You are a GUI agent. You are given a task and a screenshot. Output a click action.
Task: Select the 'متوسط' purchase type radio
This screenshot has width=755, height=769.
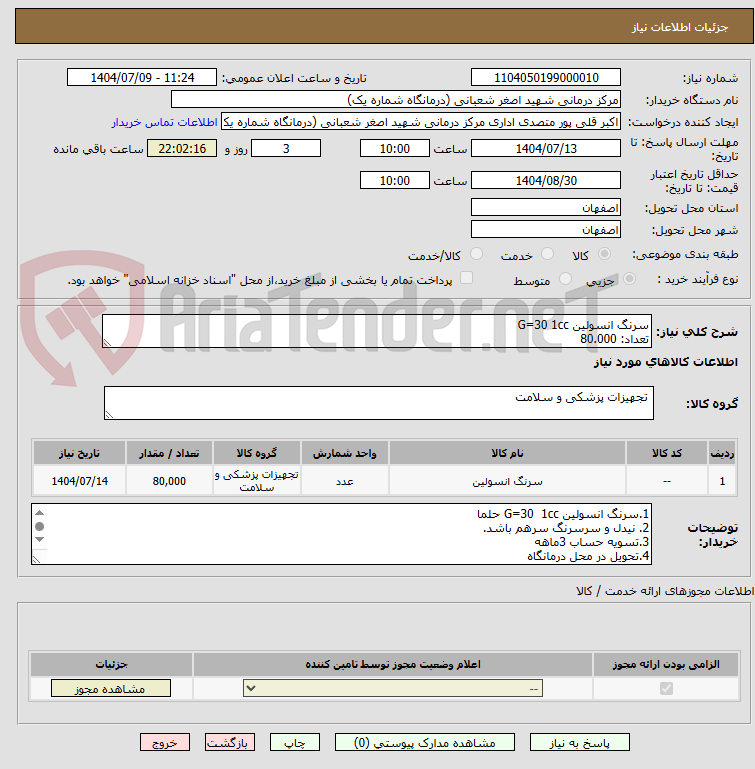[565, 279]
